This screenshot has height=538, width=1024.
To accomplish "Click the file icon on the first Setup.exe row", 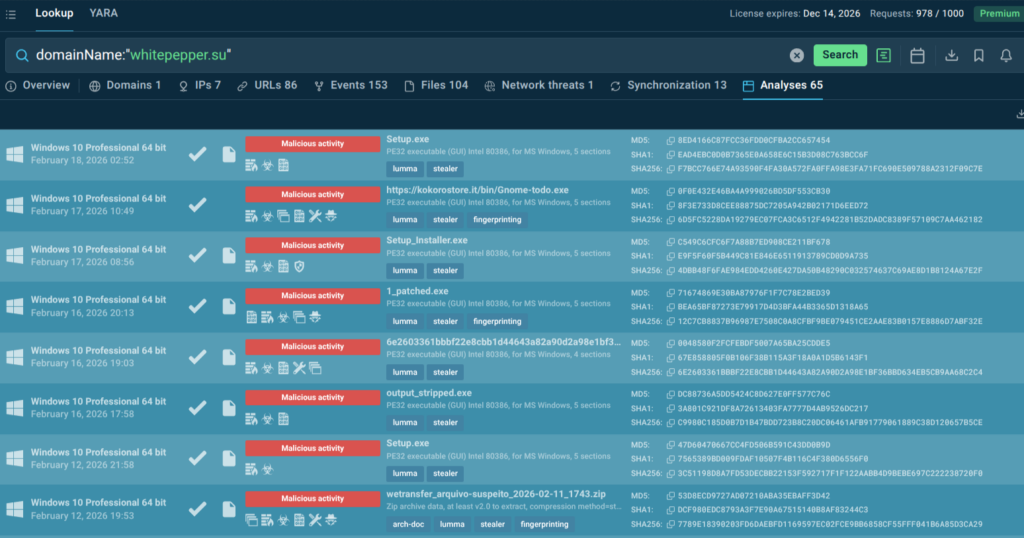I will [x=229, y=153].
